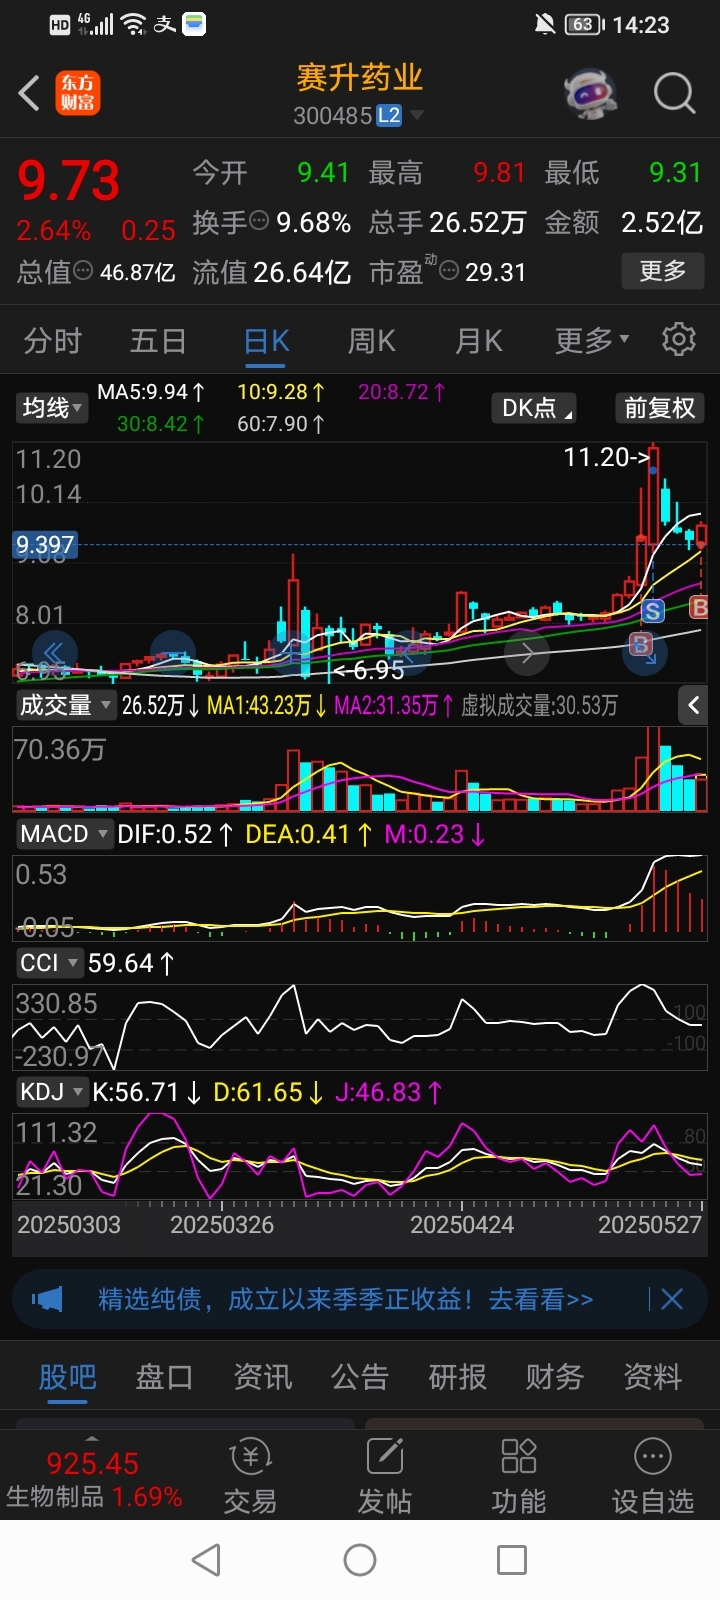Change 前复权 adjustment mode
The image size is (720, 1600).
(x=659, y=408)
